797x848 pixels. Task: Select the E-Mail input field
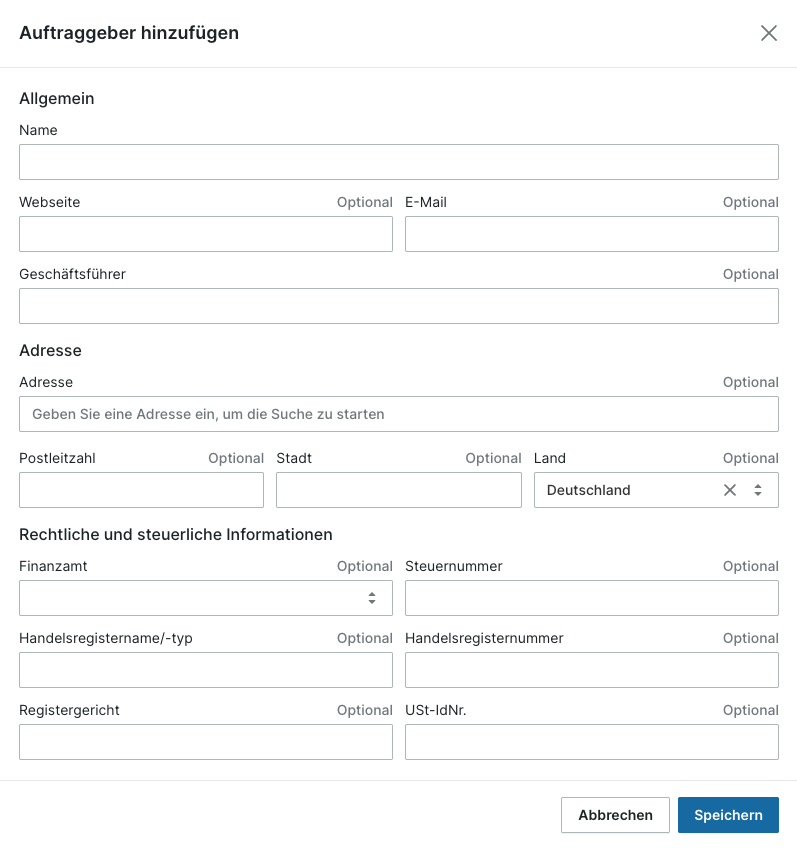click(x=592, y=234)
